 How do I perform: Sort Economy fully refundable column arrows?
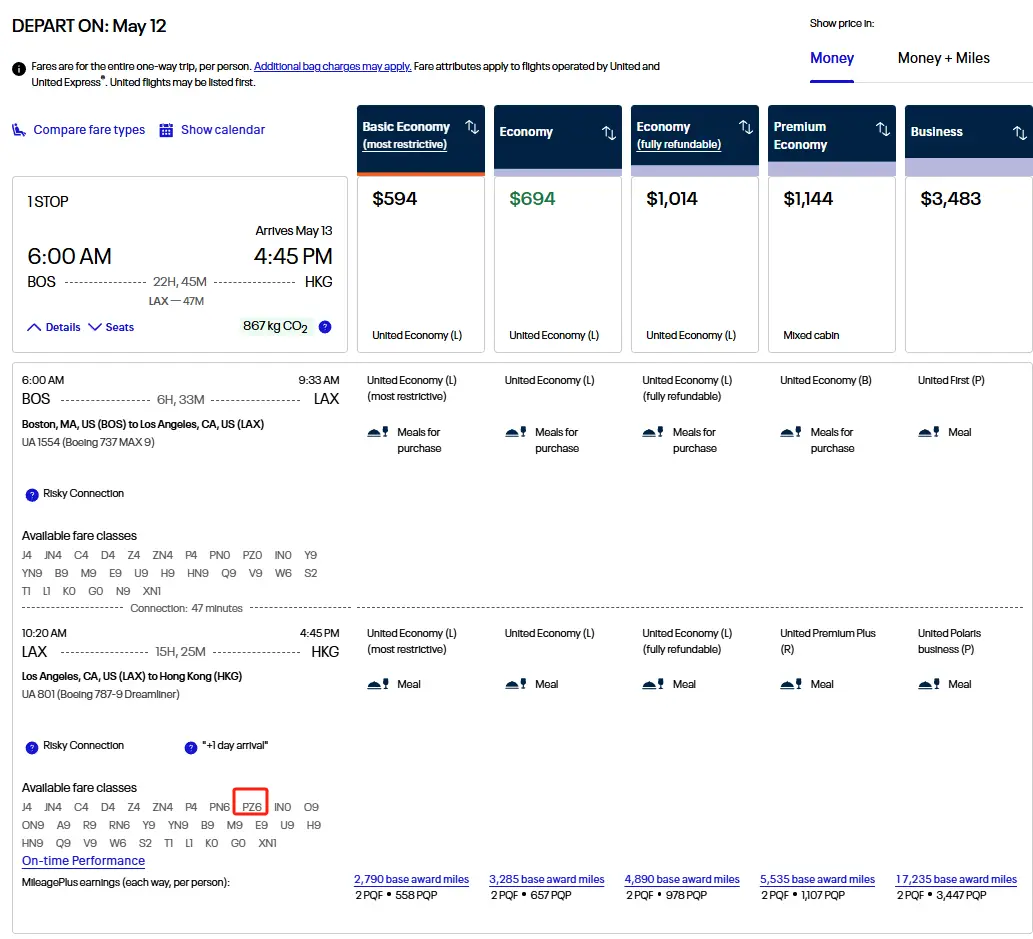click(x=746, y=127)
